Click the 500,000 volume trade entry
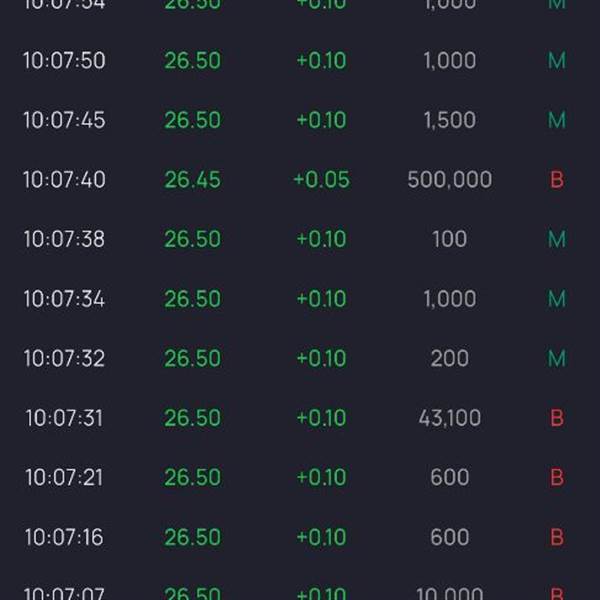Screen dimensions: 600x600 pyautogui.click(x=450, y=179)
